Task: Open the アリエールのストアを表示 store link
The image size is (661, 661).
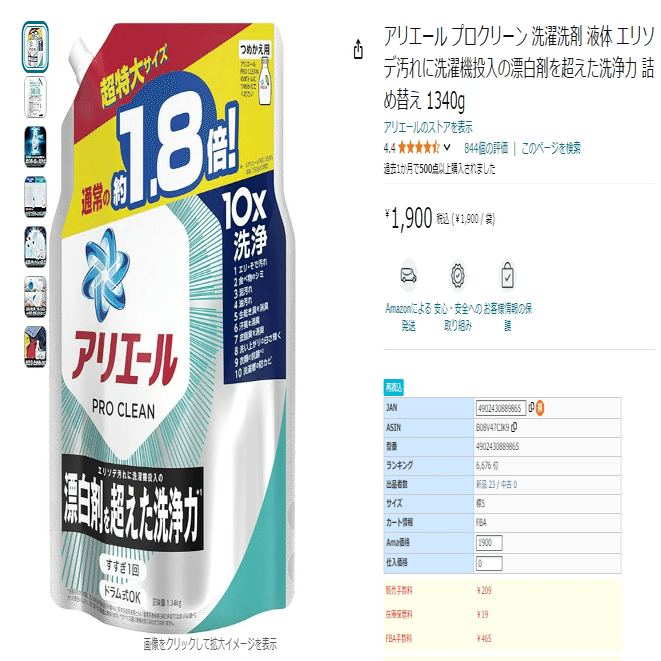Action: point(428,127)
